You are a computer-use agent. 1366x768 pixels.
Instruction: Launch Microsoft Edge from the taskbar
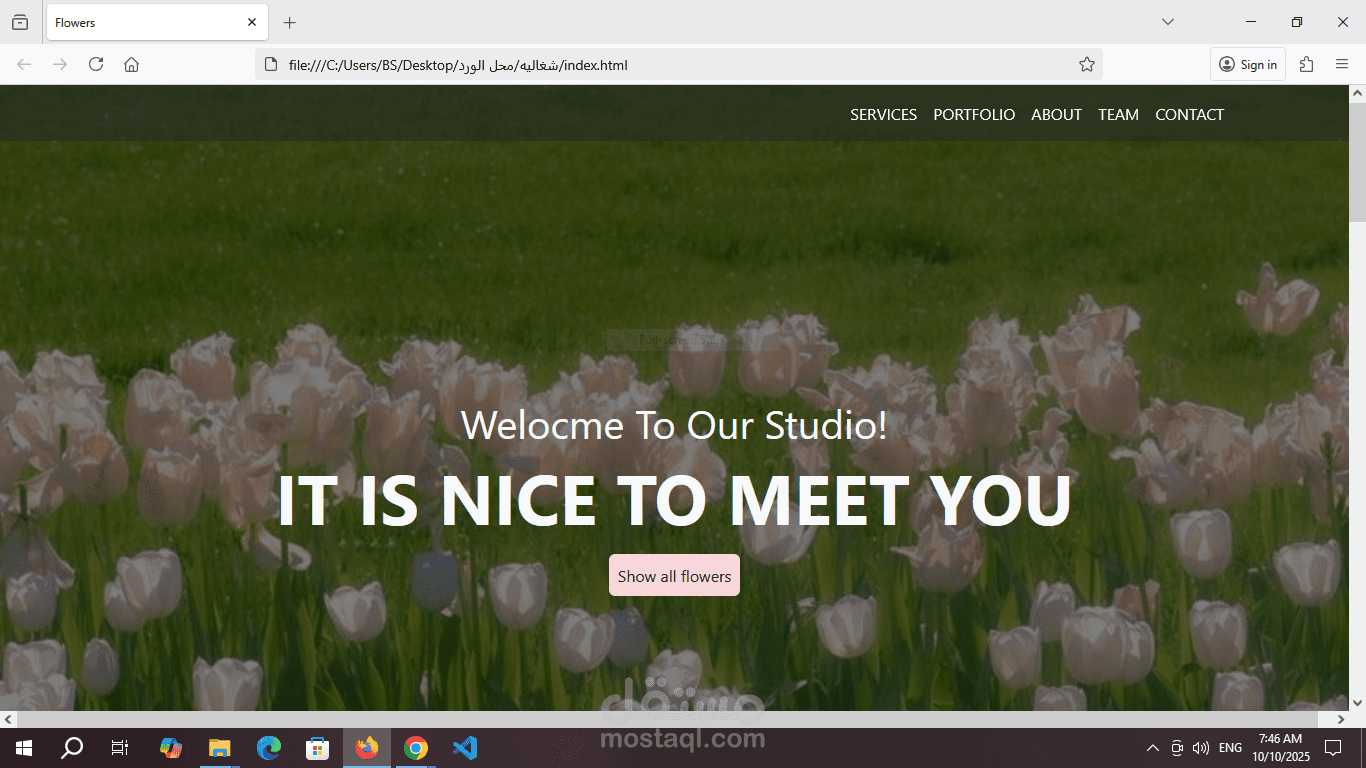268,748
